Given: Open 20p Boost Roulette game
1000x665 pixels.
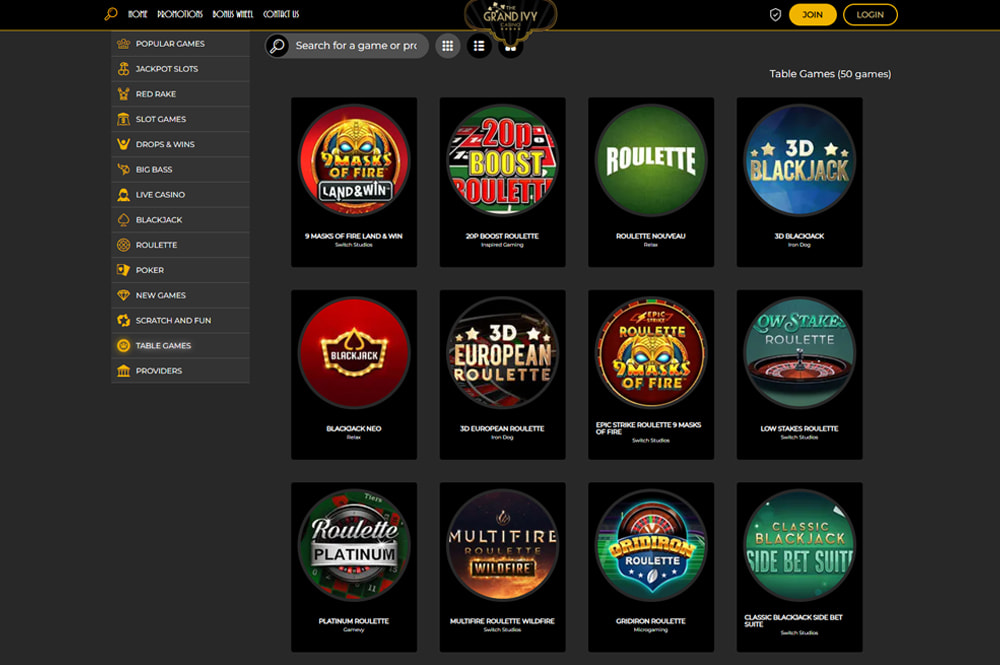Looking at the screenshot, I should coord(503,182).
